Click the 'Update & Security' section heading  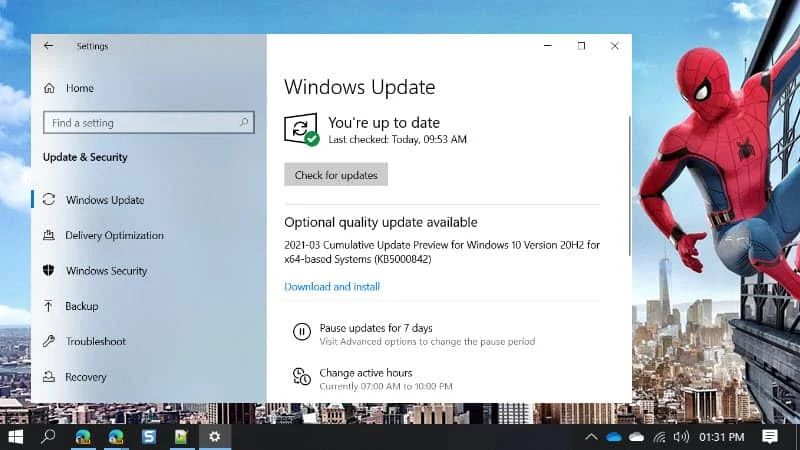tap(85, 157)
